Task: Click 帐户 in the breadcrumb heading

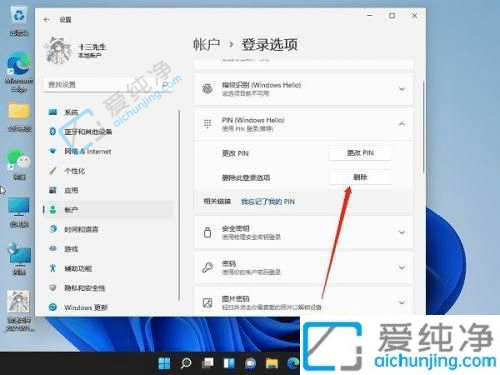Action: tap(207, 45)
